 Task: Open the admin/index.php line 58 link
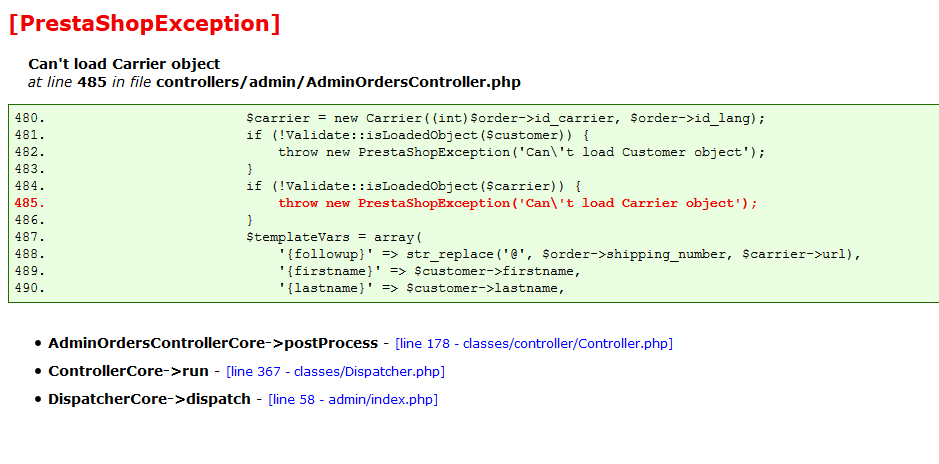point(353,399)
